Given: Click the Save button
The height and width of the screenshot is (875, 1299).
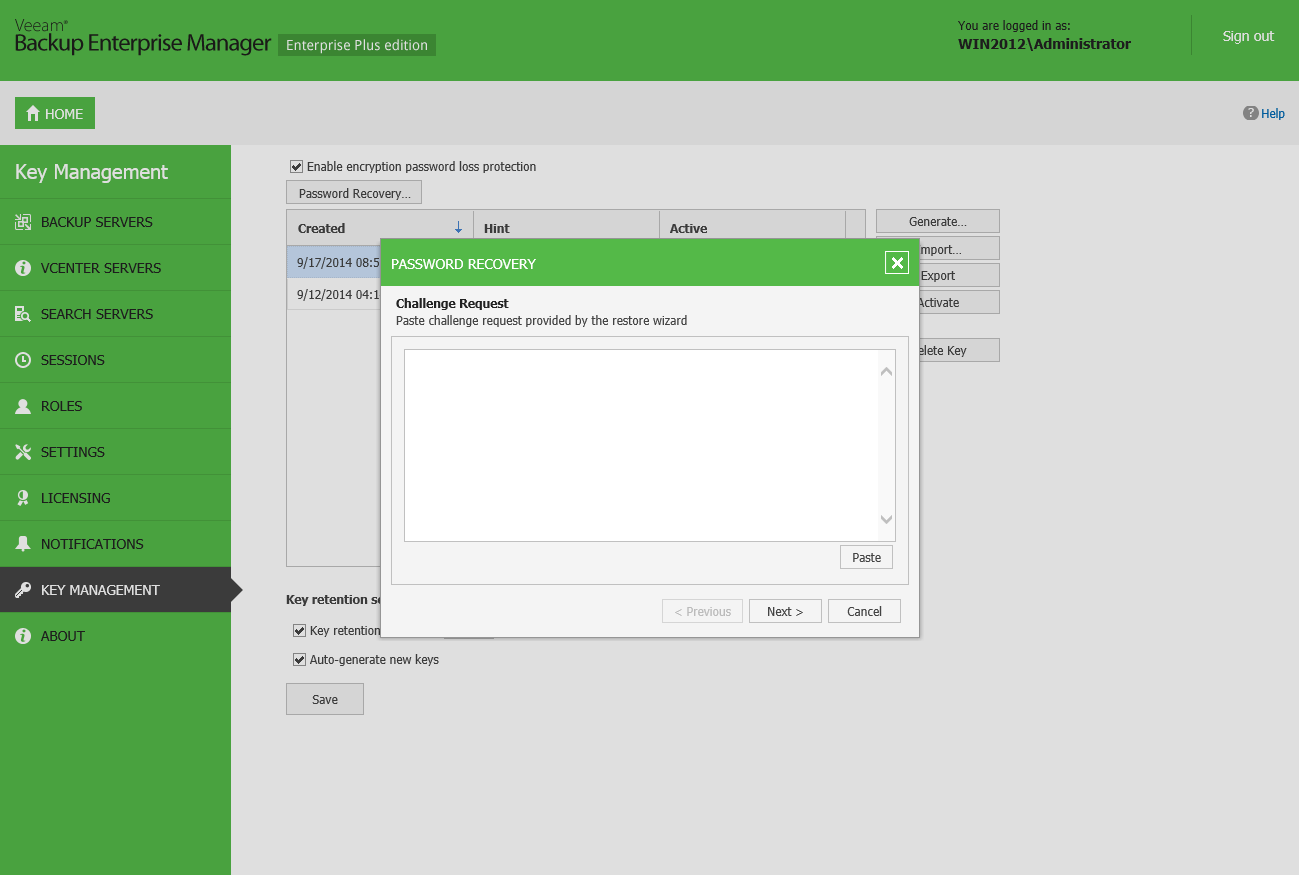Looking at the screenshot, I should [325, 699].
